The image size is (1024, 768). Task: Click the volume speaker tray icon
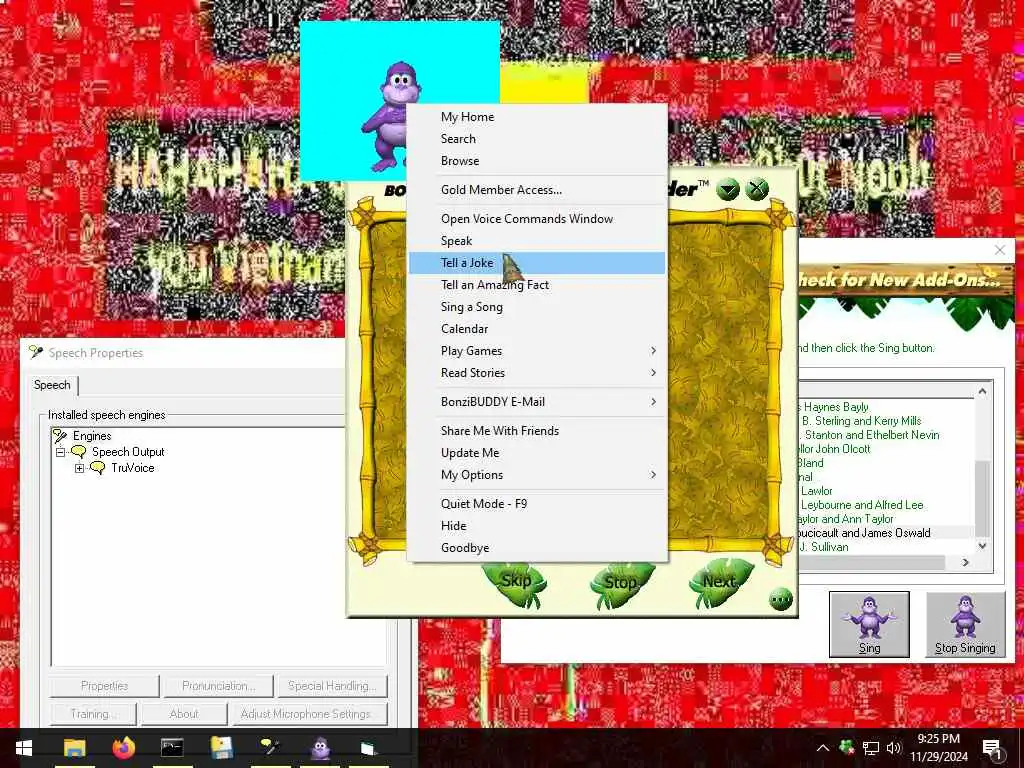coord(894,748)
